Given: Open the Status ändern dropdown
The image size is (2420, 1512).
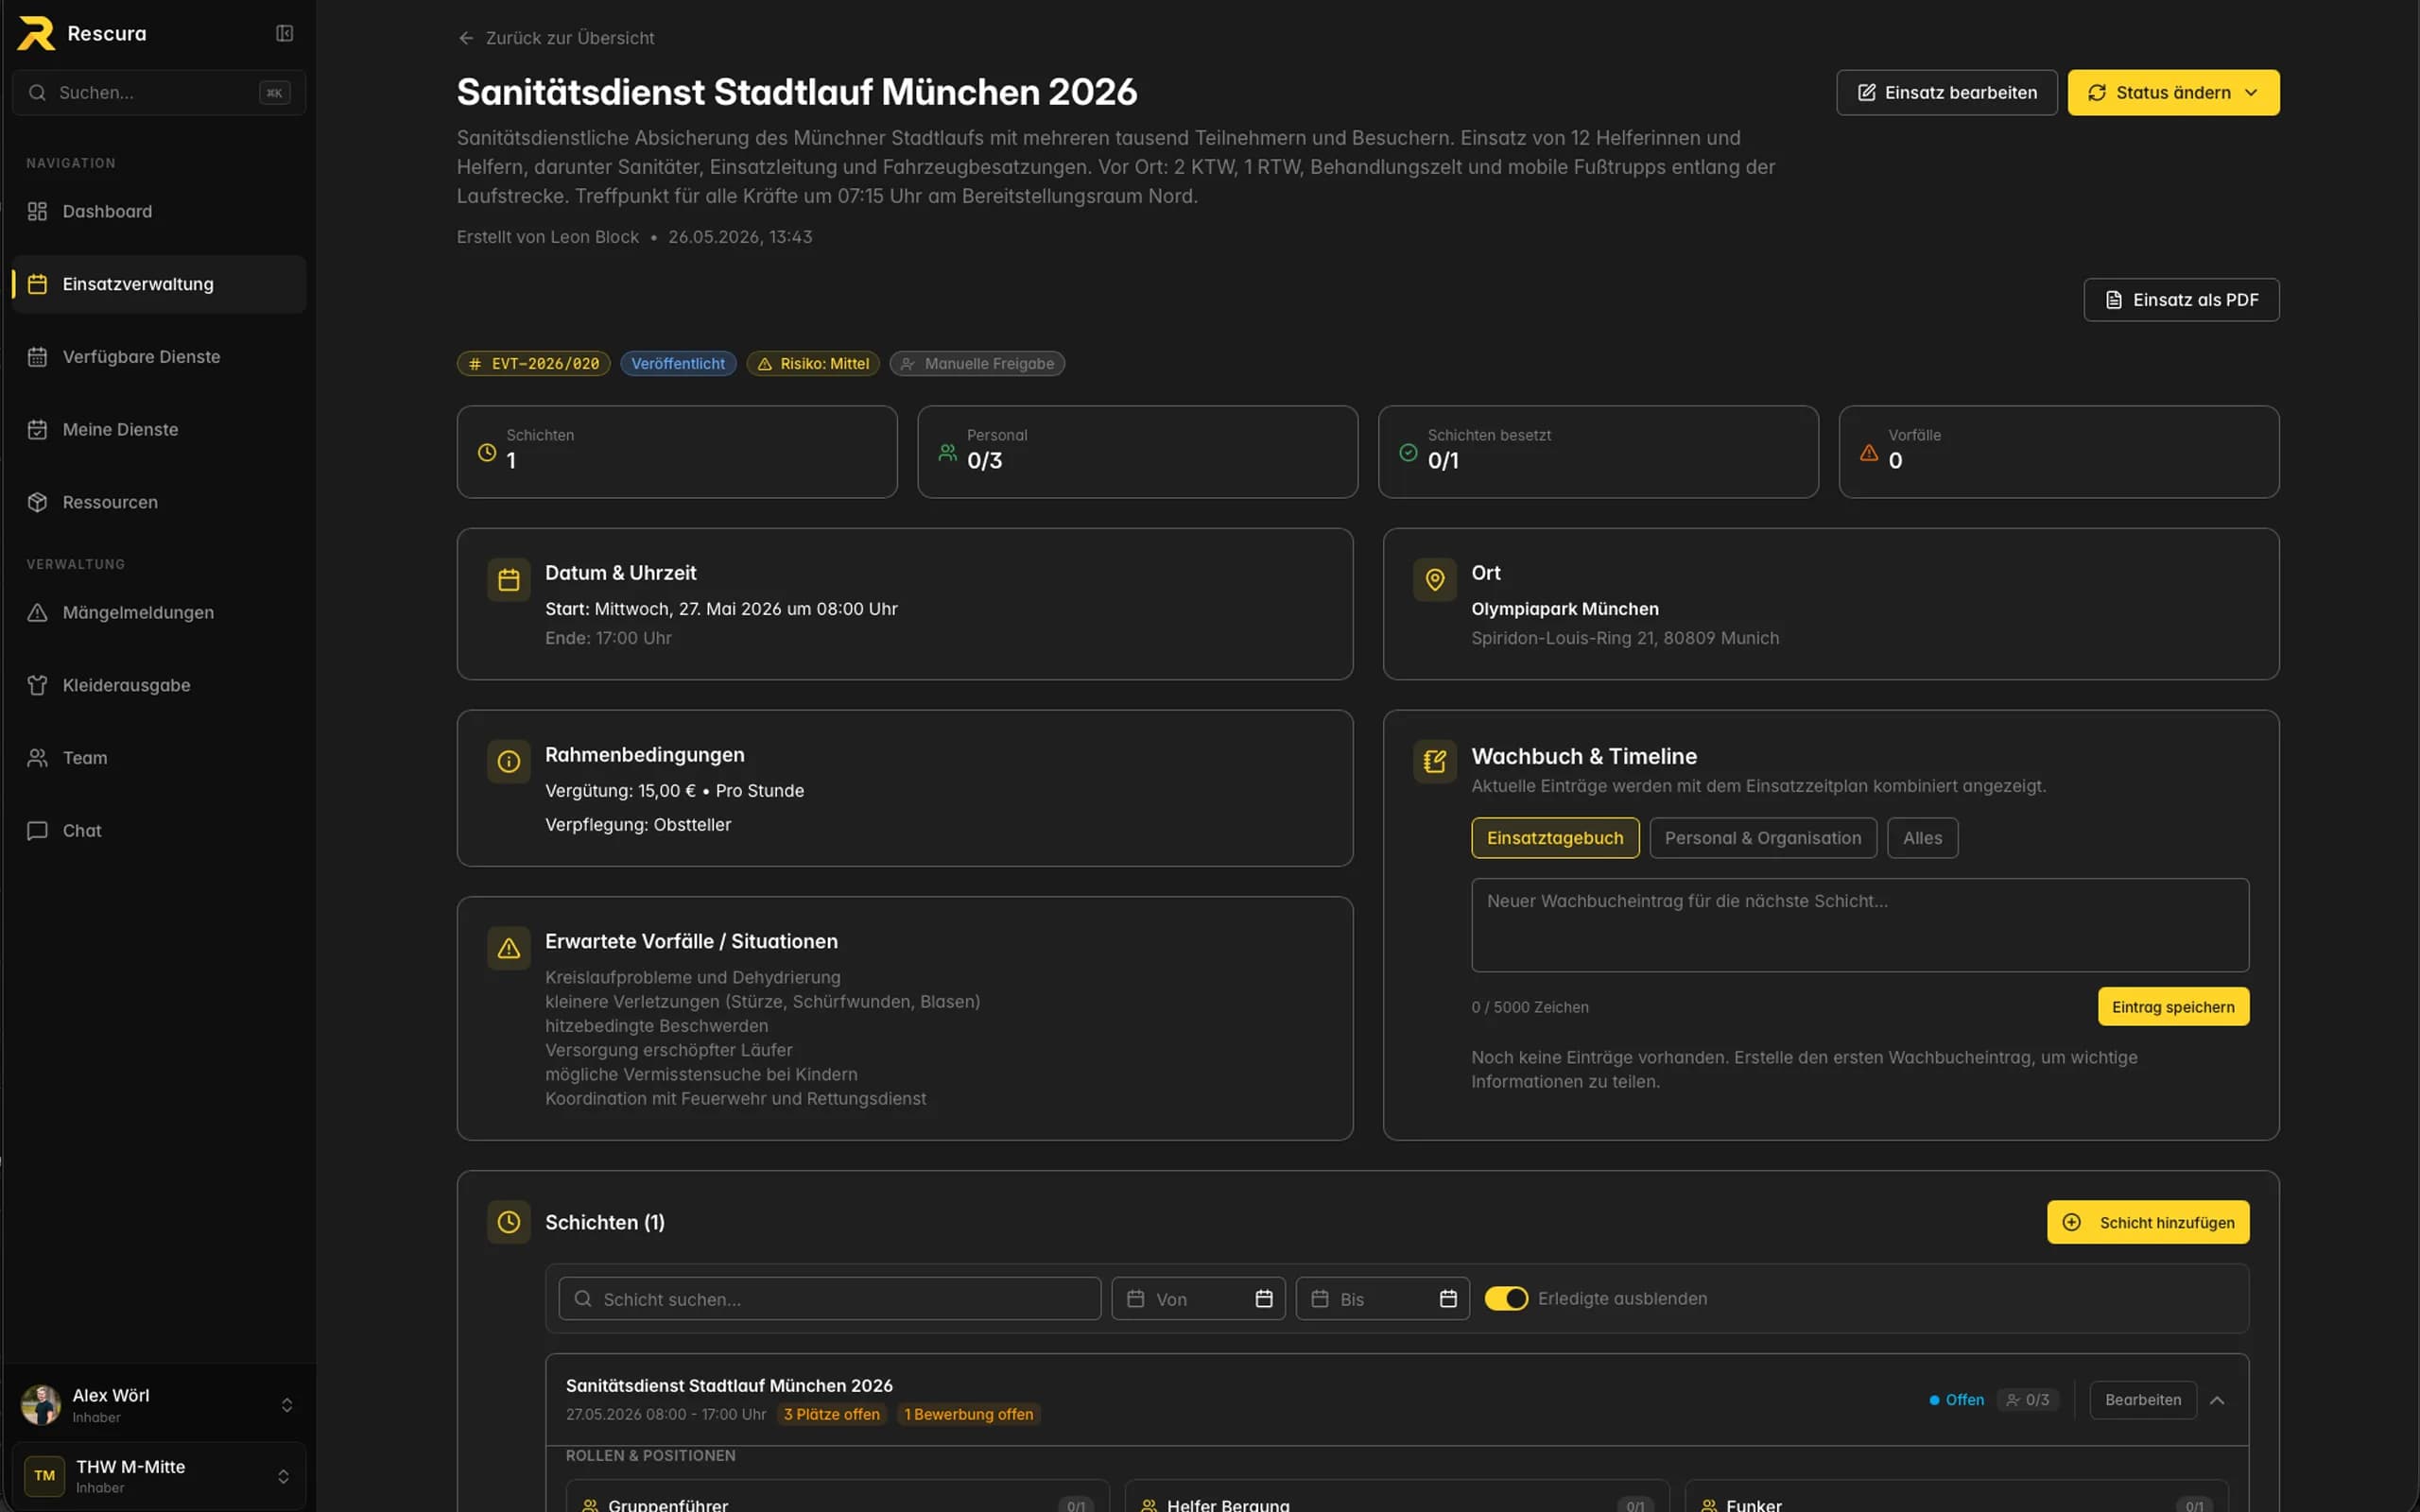Looking at the screenshot, I should pyautogui.click(x=2173, y=92).
